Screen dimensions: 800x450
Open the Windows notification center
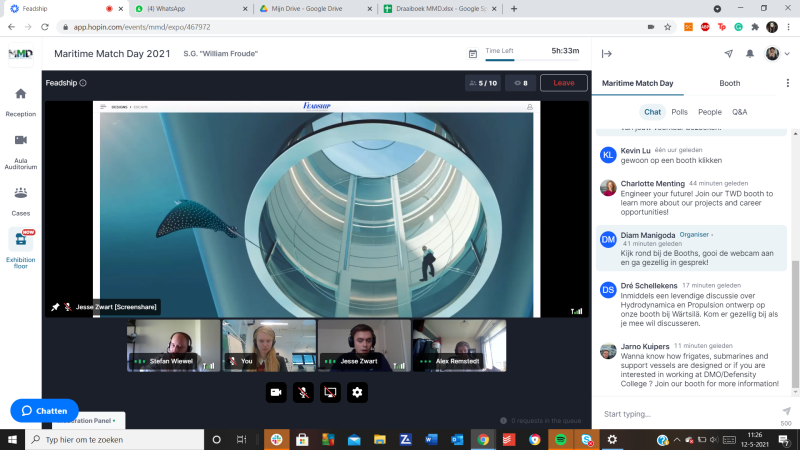pyautogui.click(x=784, y=439)
